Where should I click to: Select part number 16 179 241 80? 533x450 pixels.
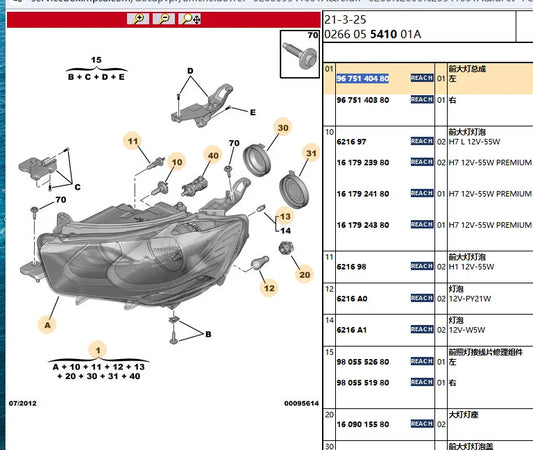[x=363, y=194]
